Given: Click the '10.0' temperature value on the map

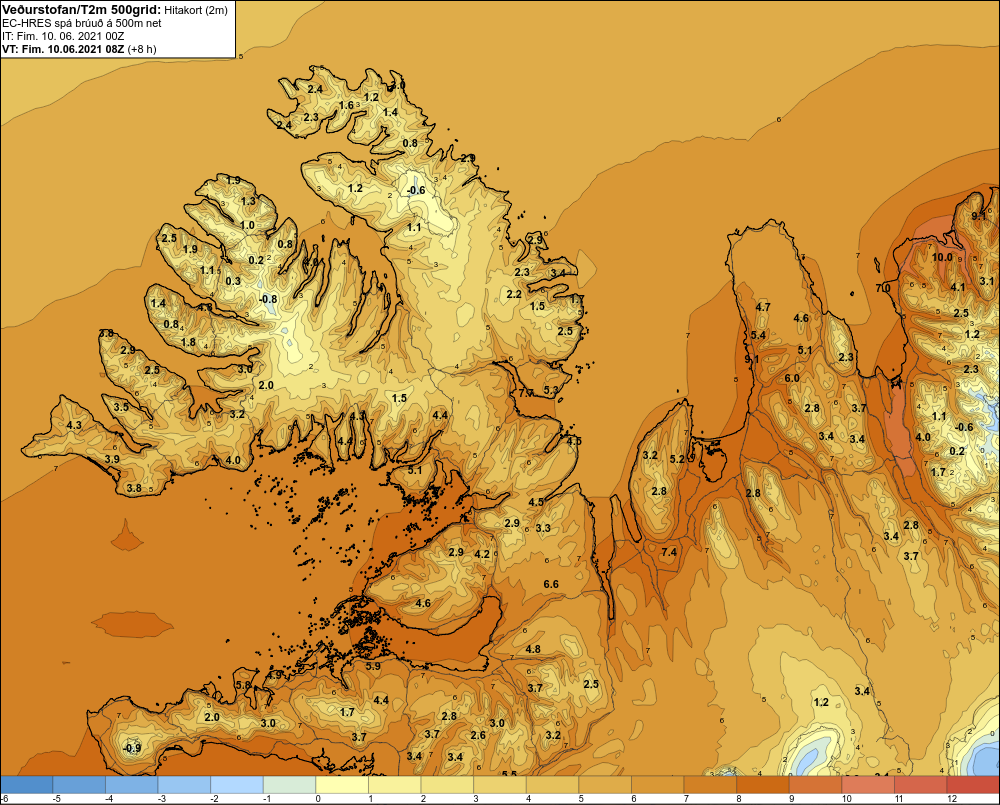Looking at the screenshot, I should coord(942,257).
